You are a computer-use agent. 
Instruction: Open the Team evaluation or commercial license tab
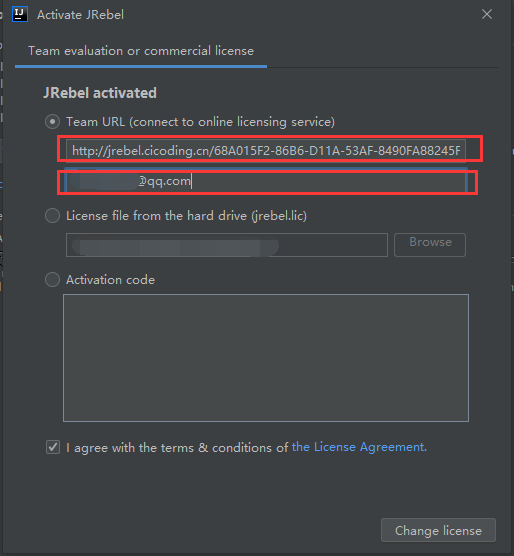coord(141,51)
